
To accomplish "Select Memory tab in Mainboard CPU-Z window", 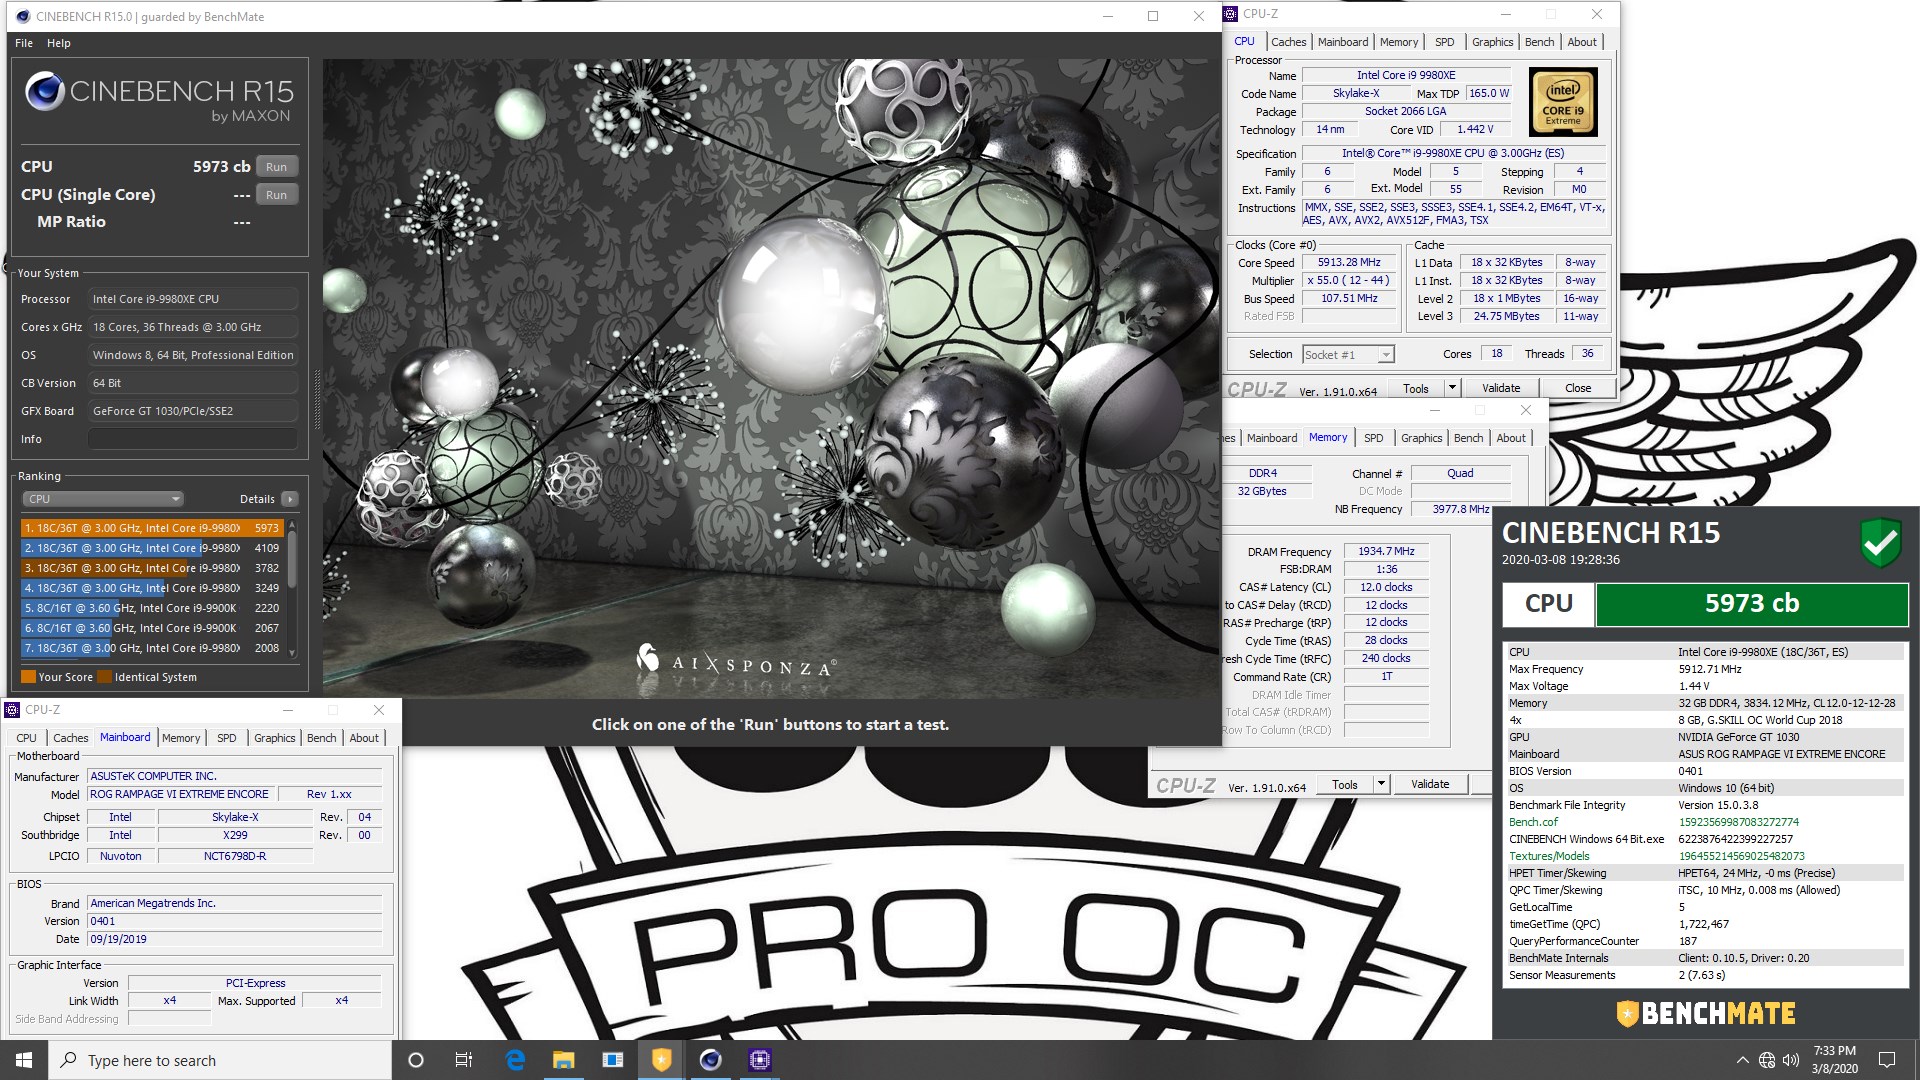I will click(181, 738).
